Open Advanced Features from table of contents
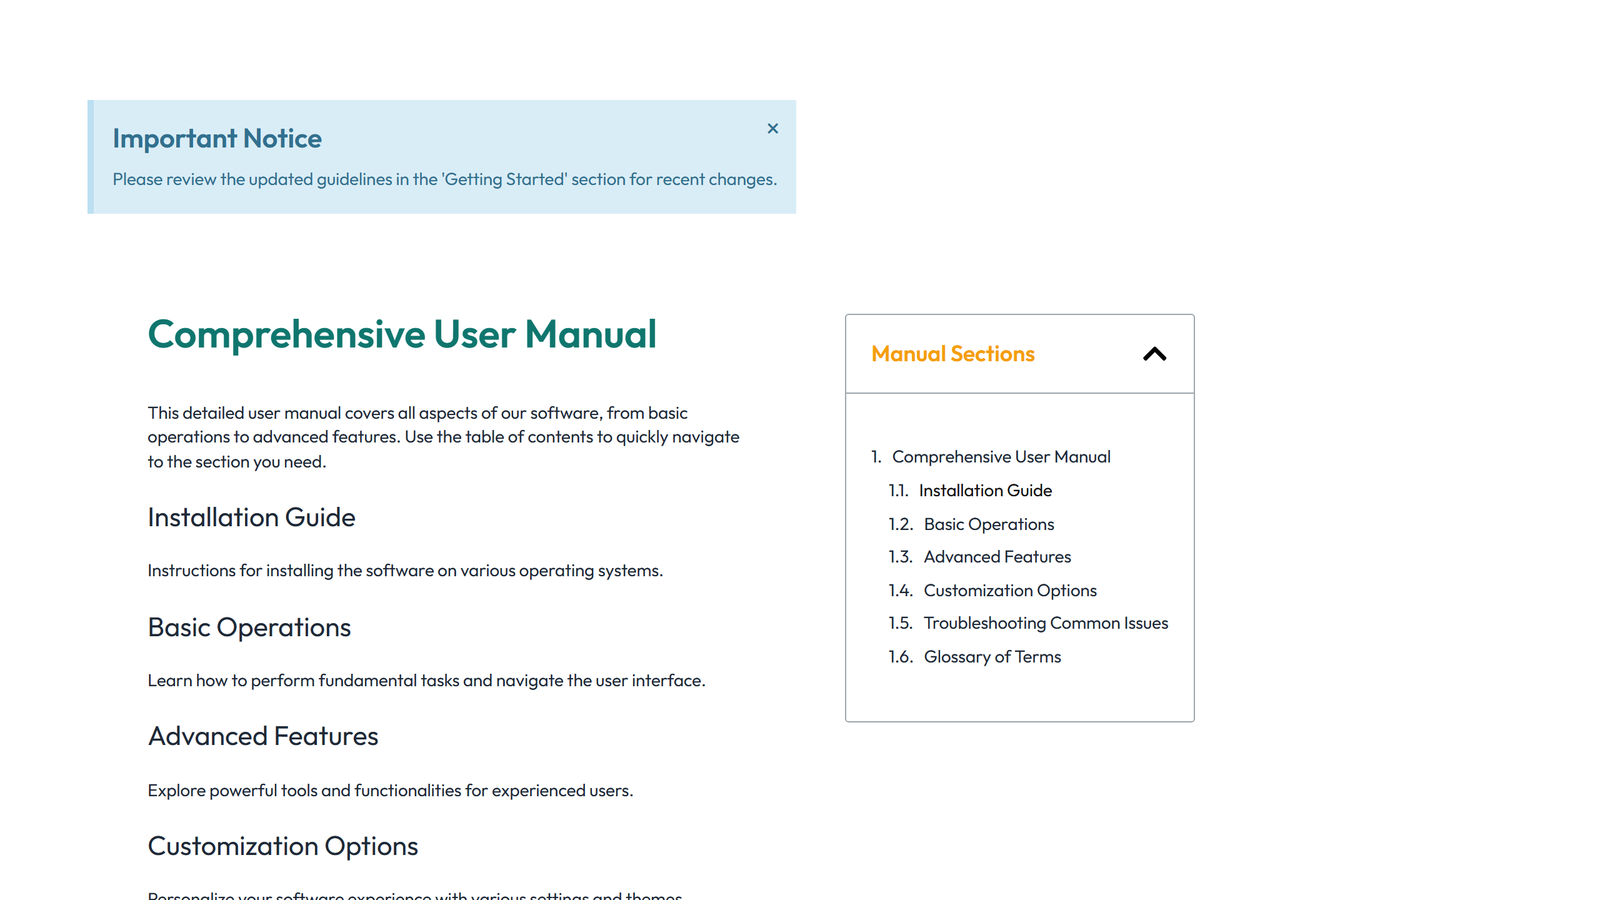The image size is (1600, 900). (x=996, y=556)
